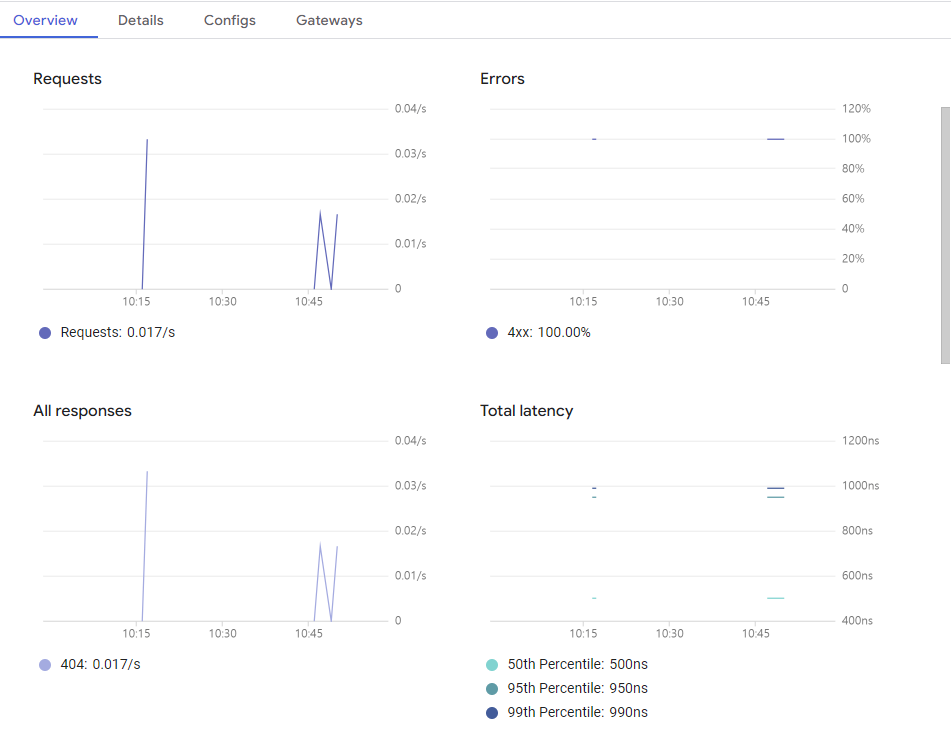Image resolution: width=951 pixels, height=752 pixels.
Task: Click the 0.03/s label on Requests chart
Action: click(x=411, y=153)
